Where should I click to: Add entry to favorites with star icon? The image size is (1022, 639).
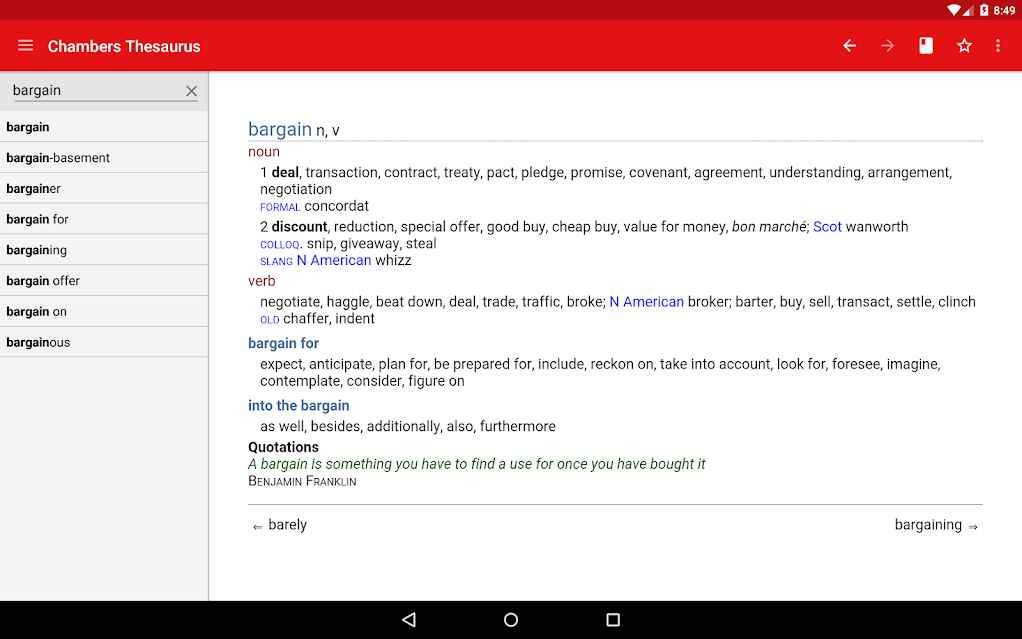(x=964, y=46)
